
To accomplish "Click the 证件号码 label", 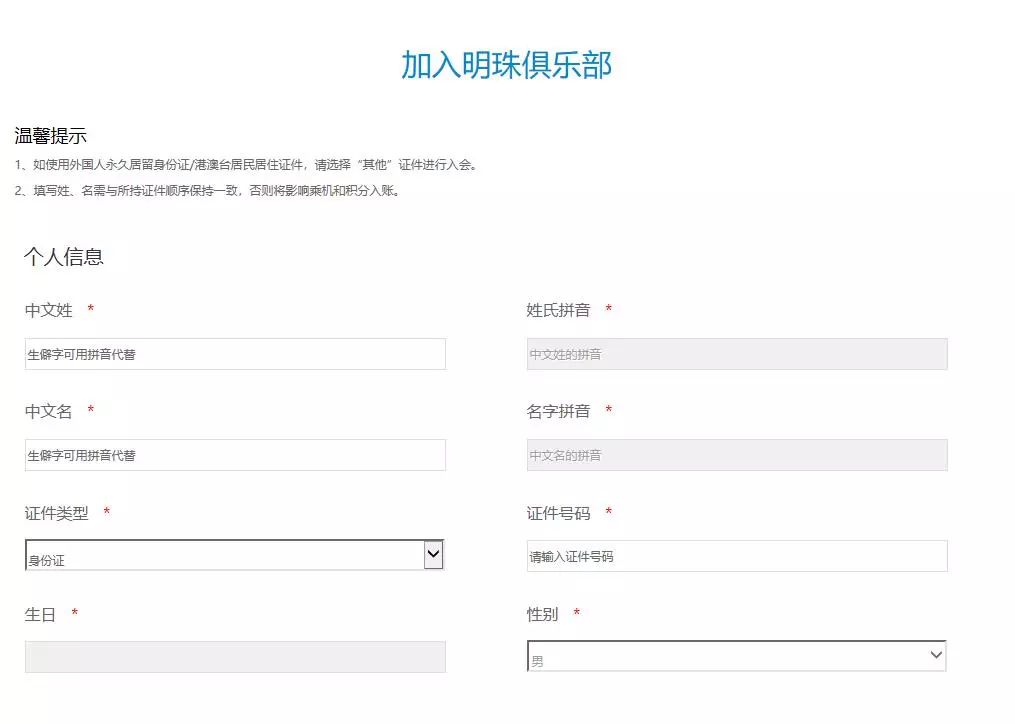I will point(558,514).
